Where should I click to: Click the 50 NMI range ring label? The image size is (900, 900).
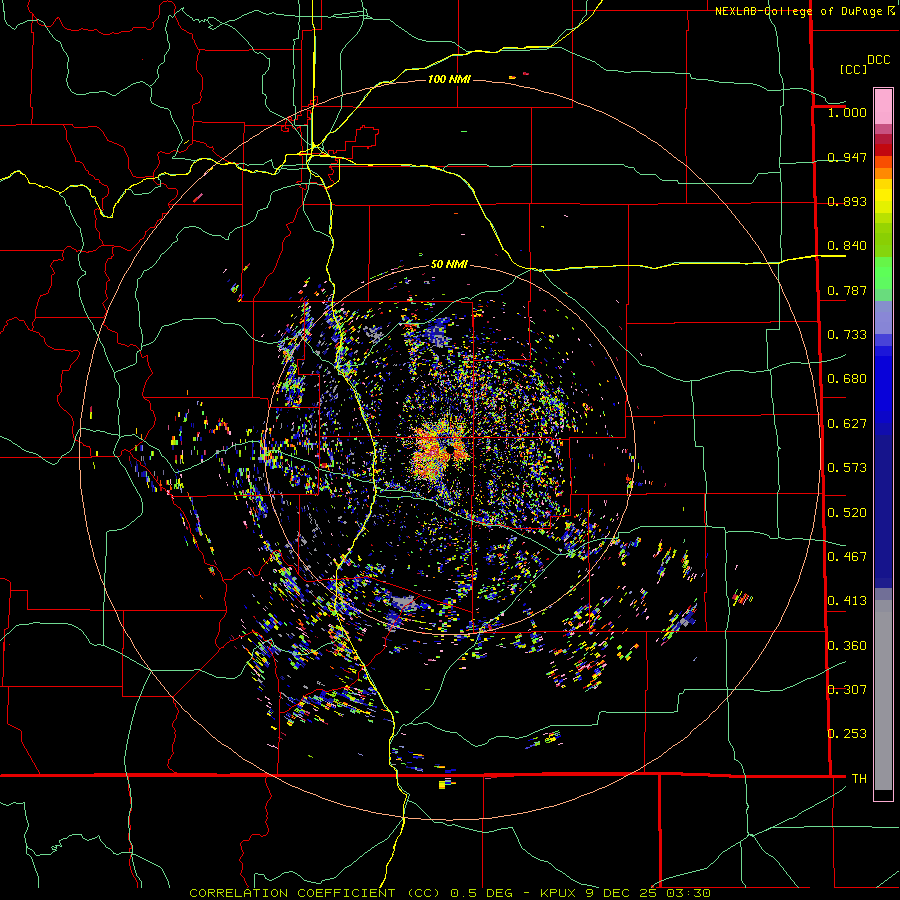pyautogui.click(x=449, y=264)
